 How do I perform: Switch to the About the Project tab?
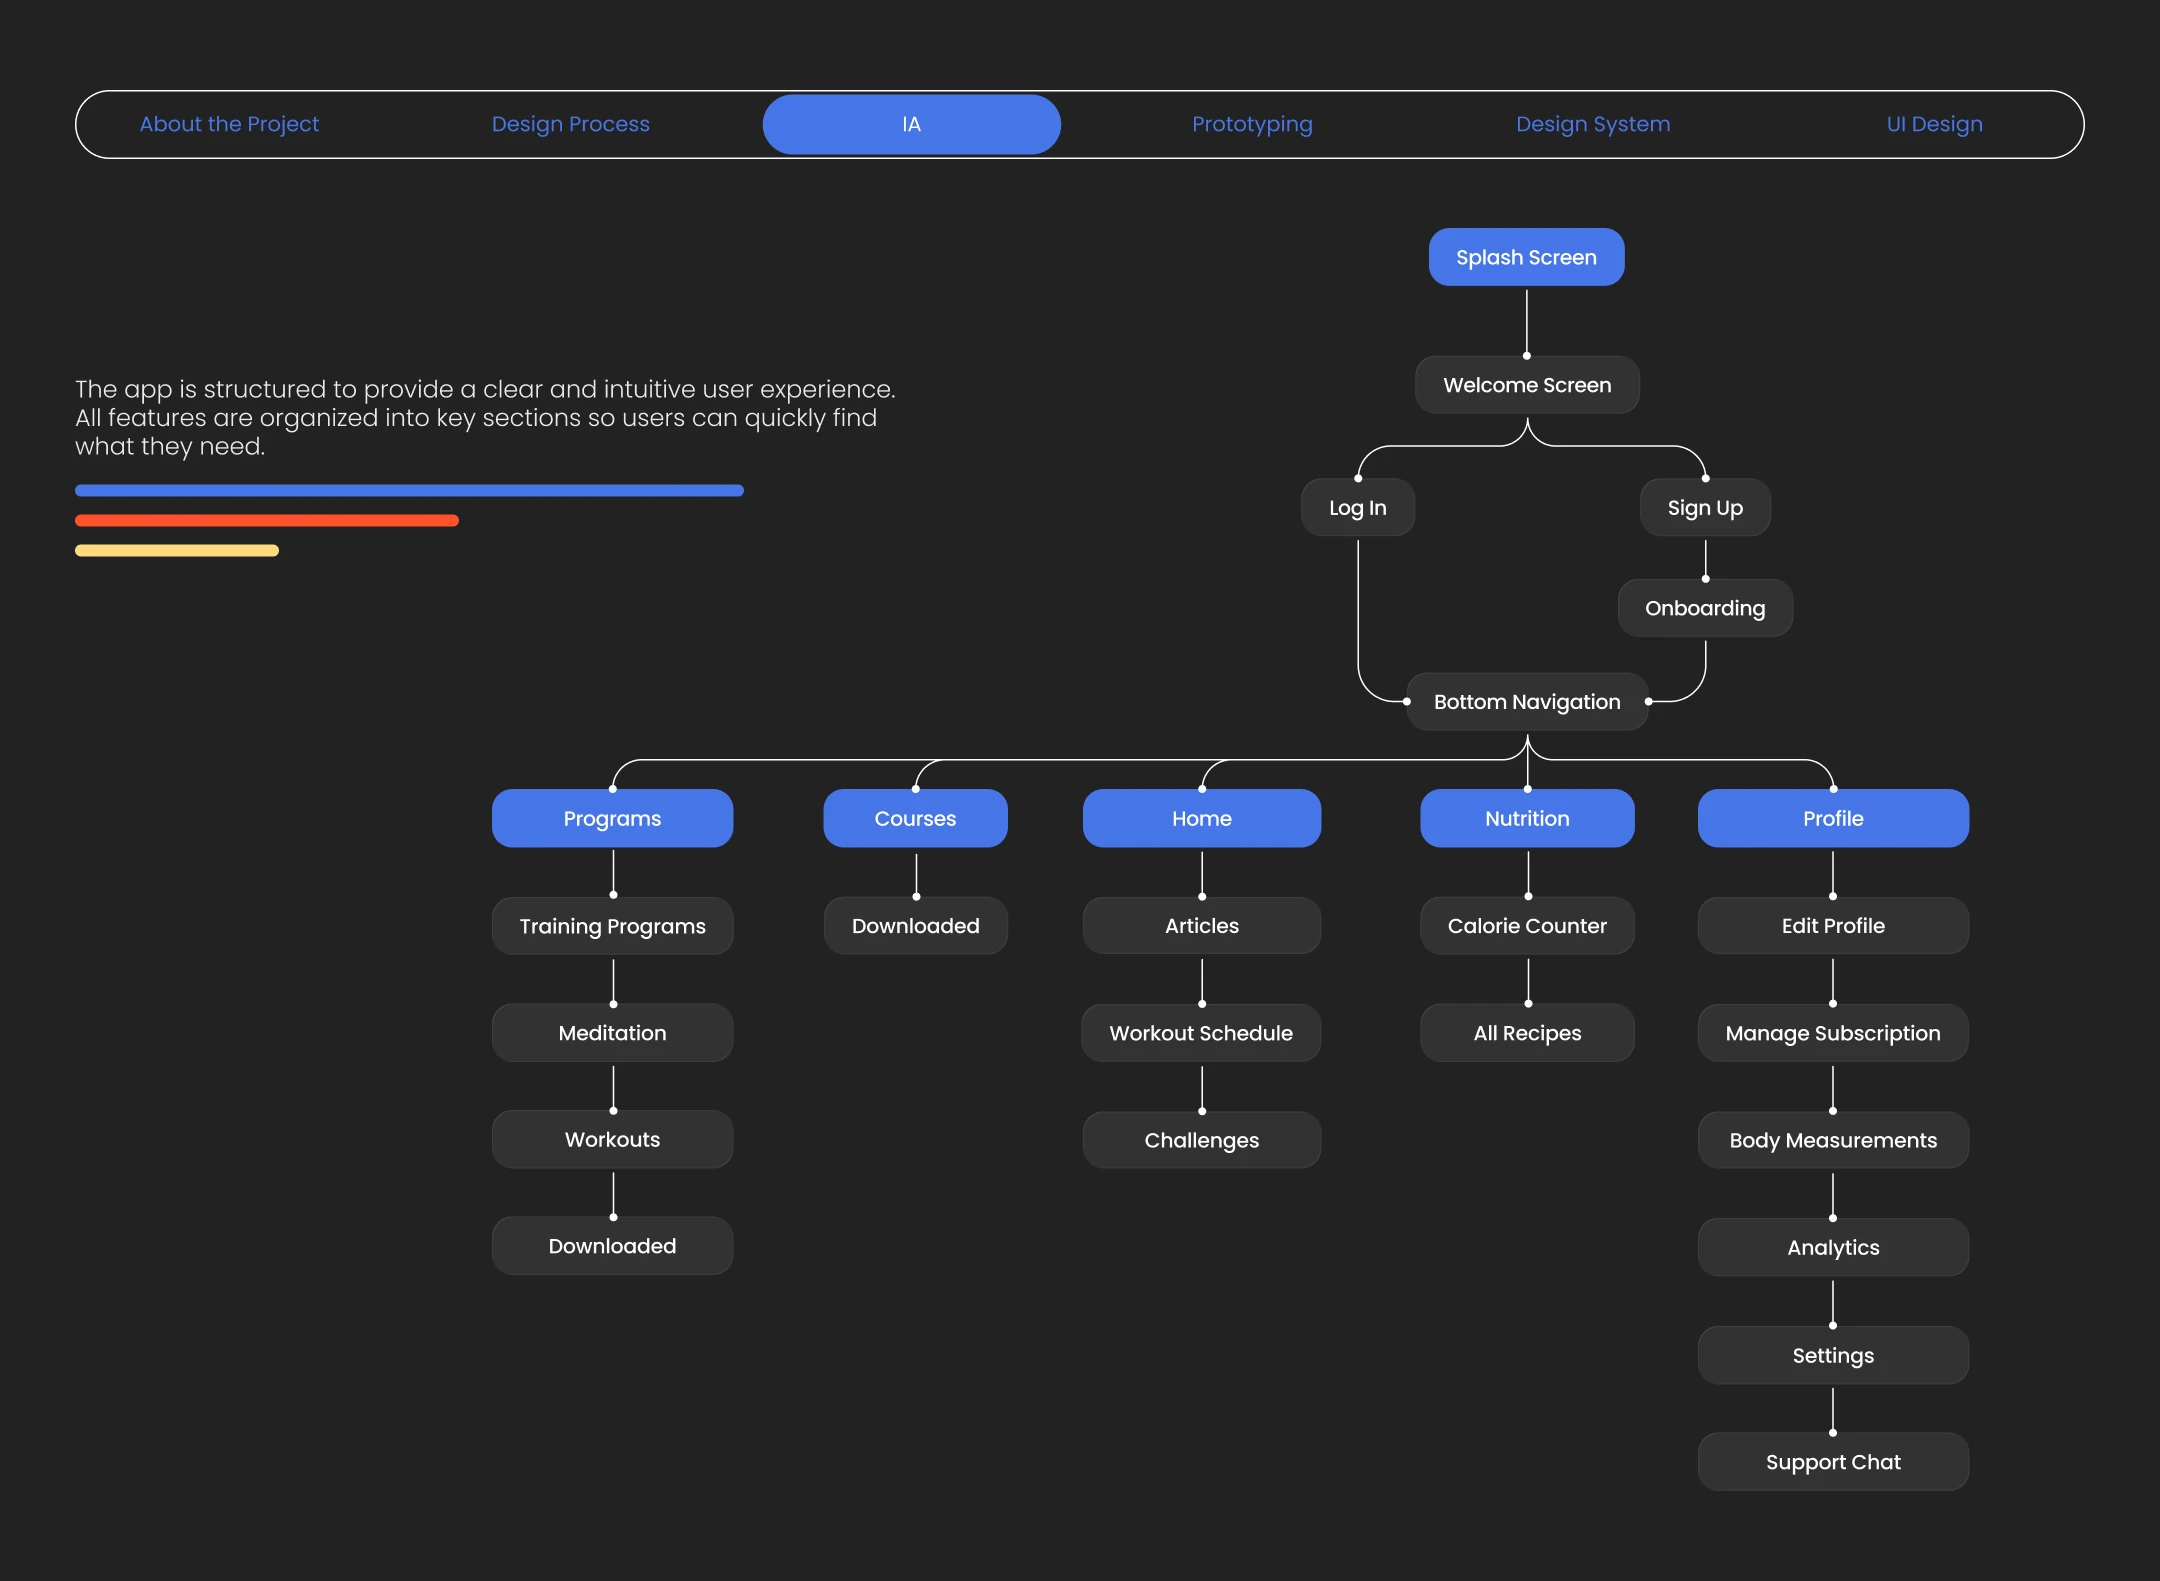229,124
